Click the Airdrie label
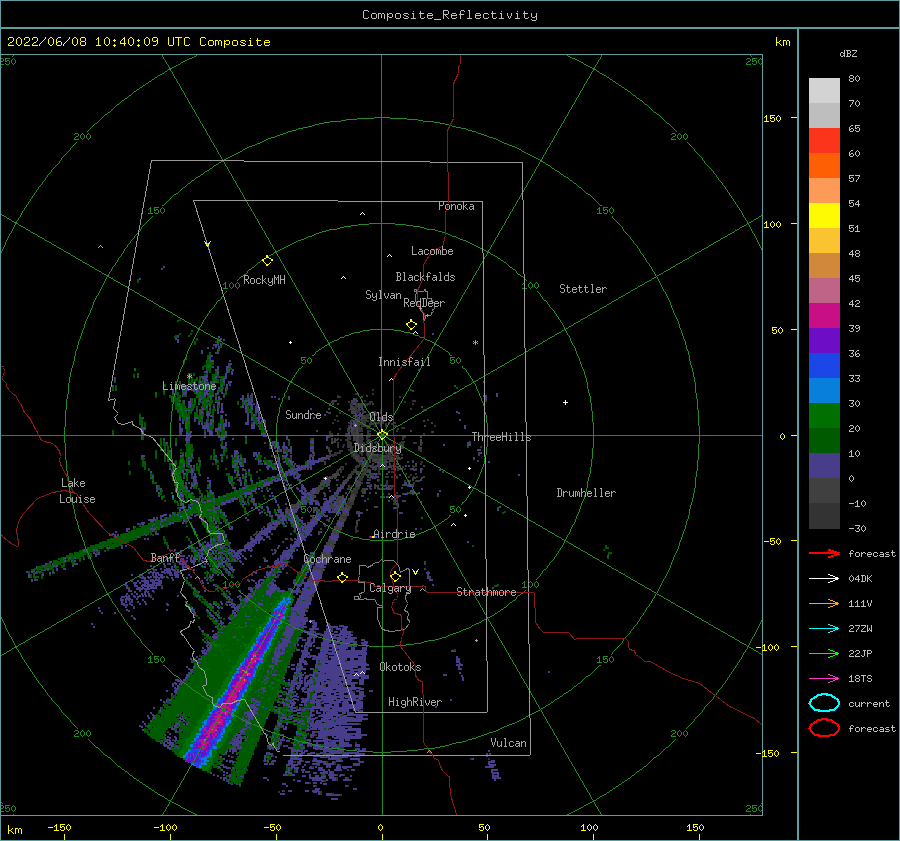The height and width of the screenshot is (841, 900). tap(394, 534)
